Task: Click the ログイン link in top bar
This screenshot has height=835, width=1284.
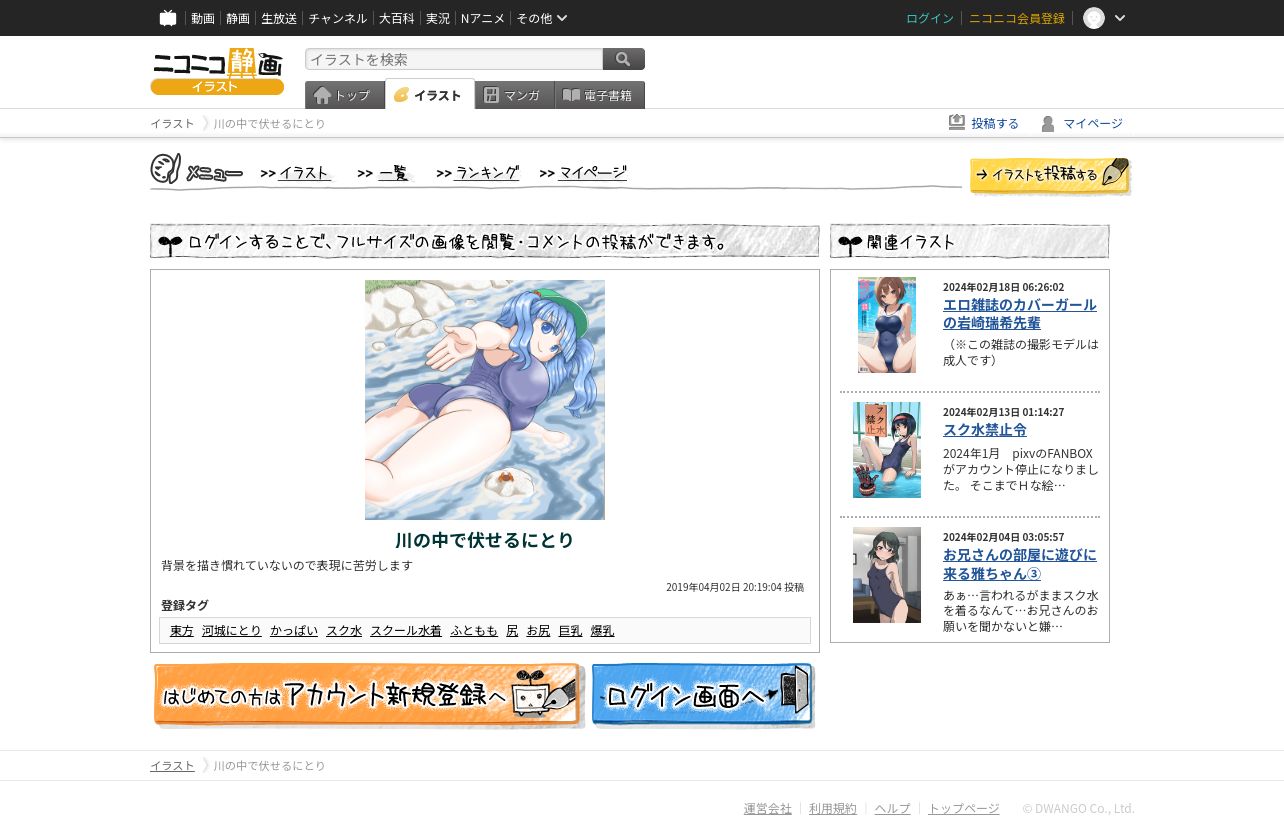Action: [x=930, y=18]
